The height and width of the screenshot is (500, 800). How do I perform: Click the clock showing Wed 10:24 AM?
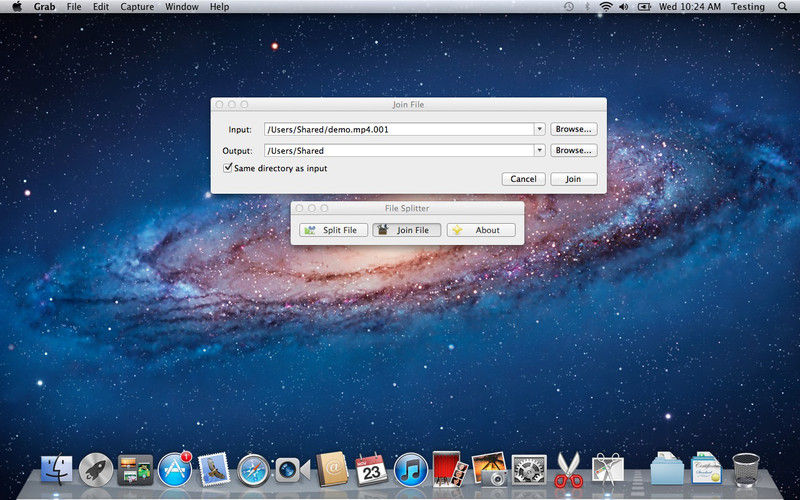[690, 7]
